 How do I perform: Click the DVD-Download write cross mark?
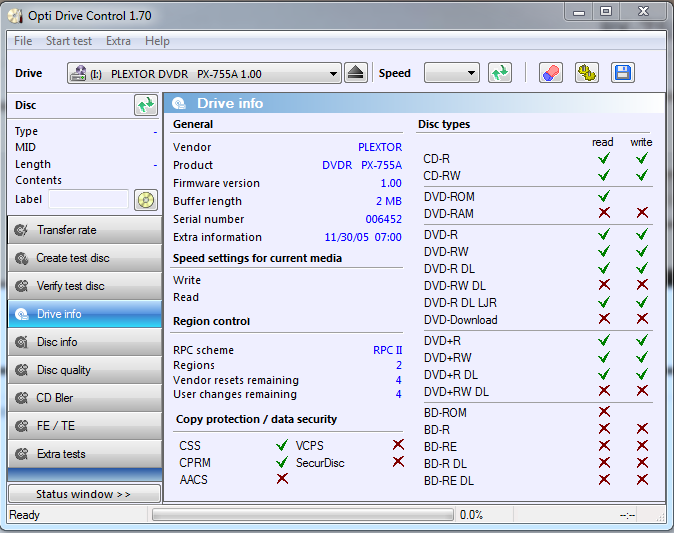(x=643, y=319)
